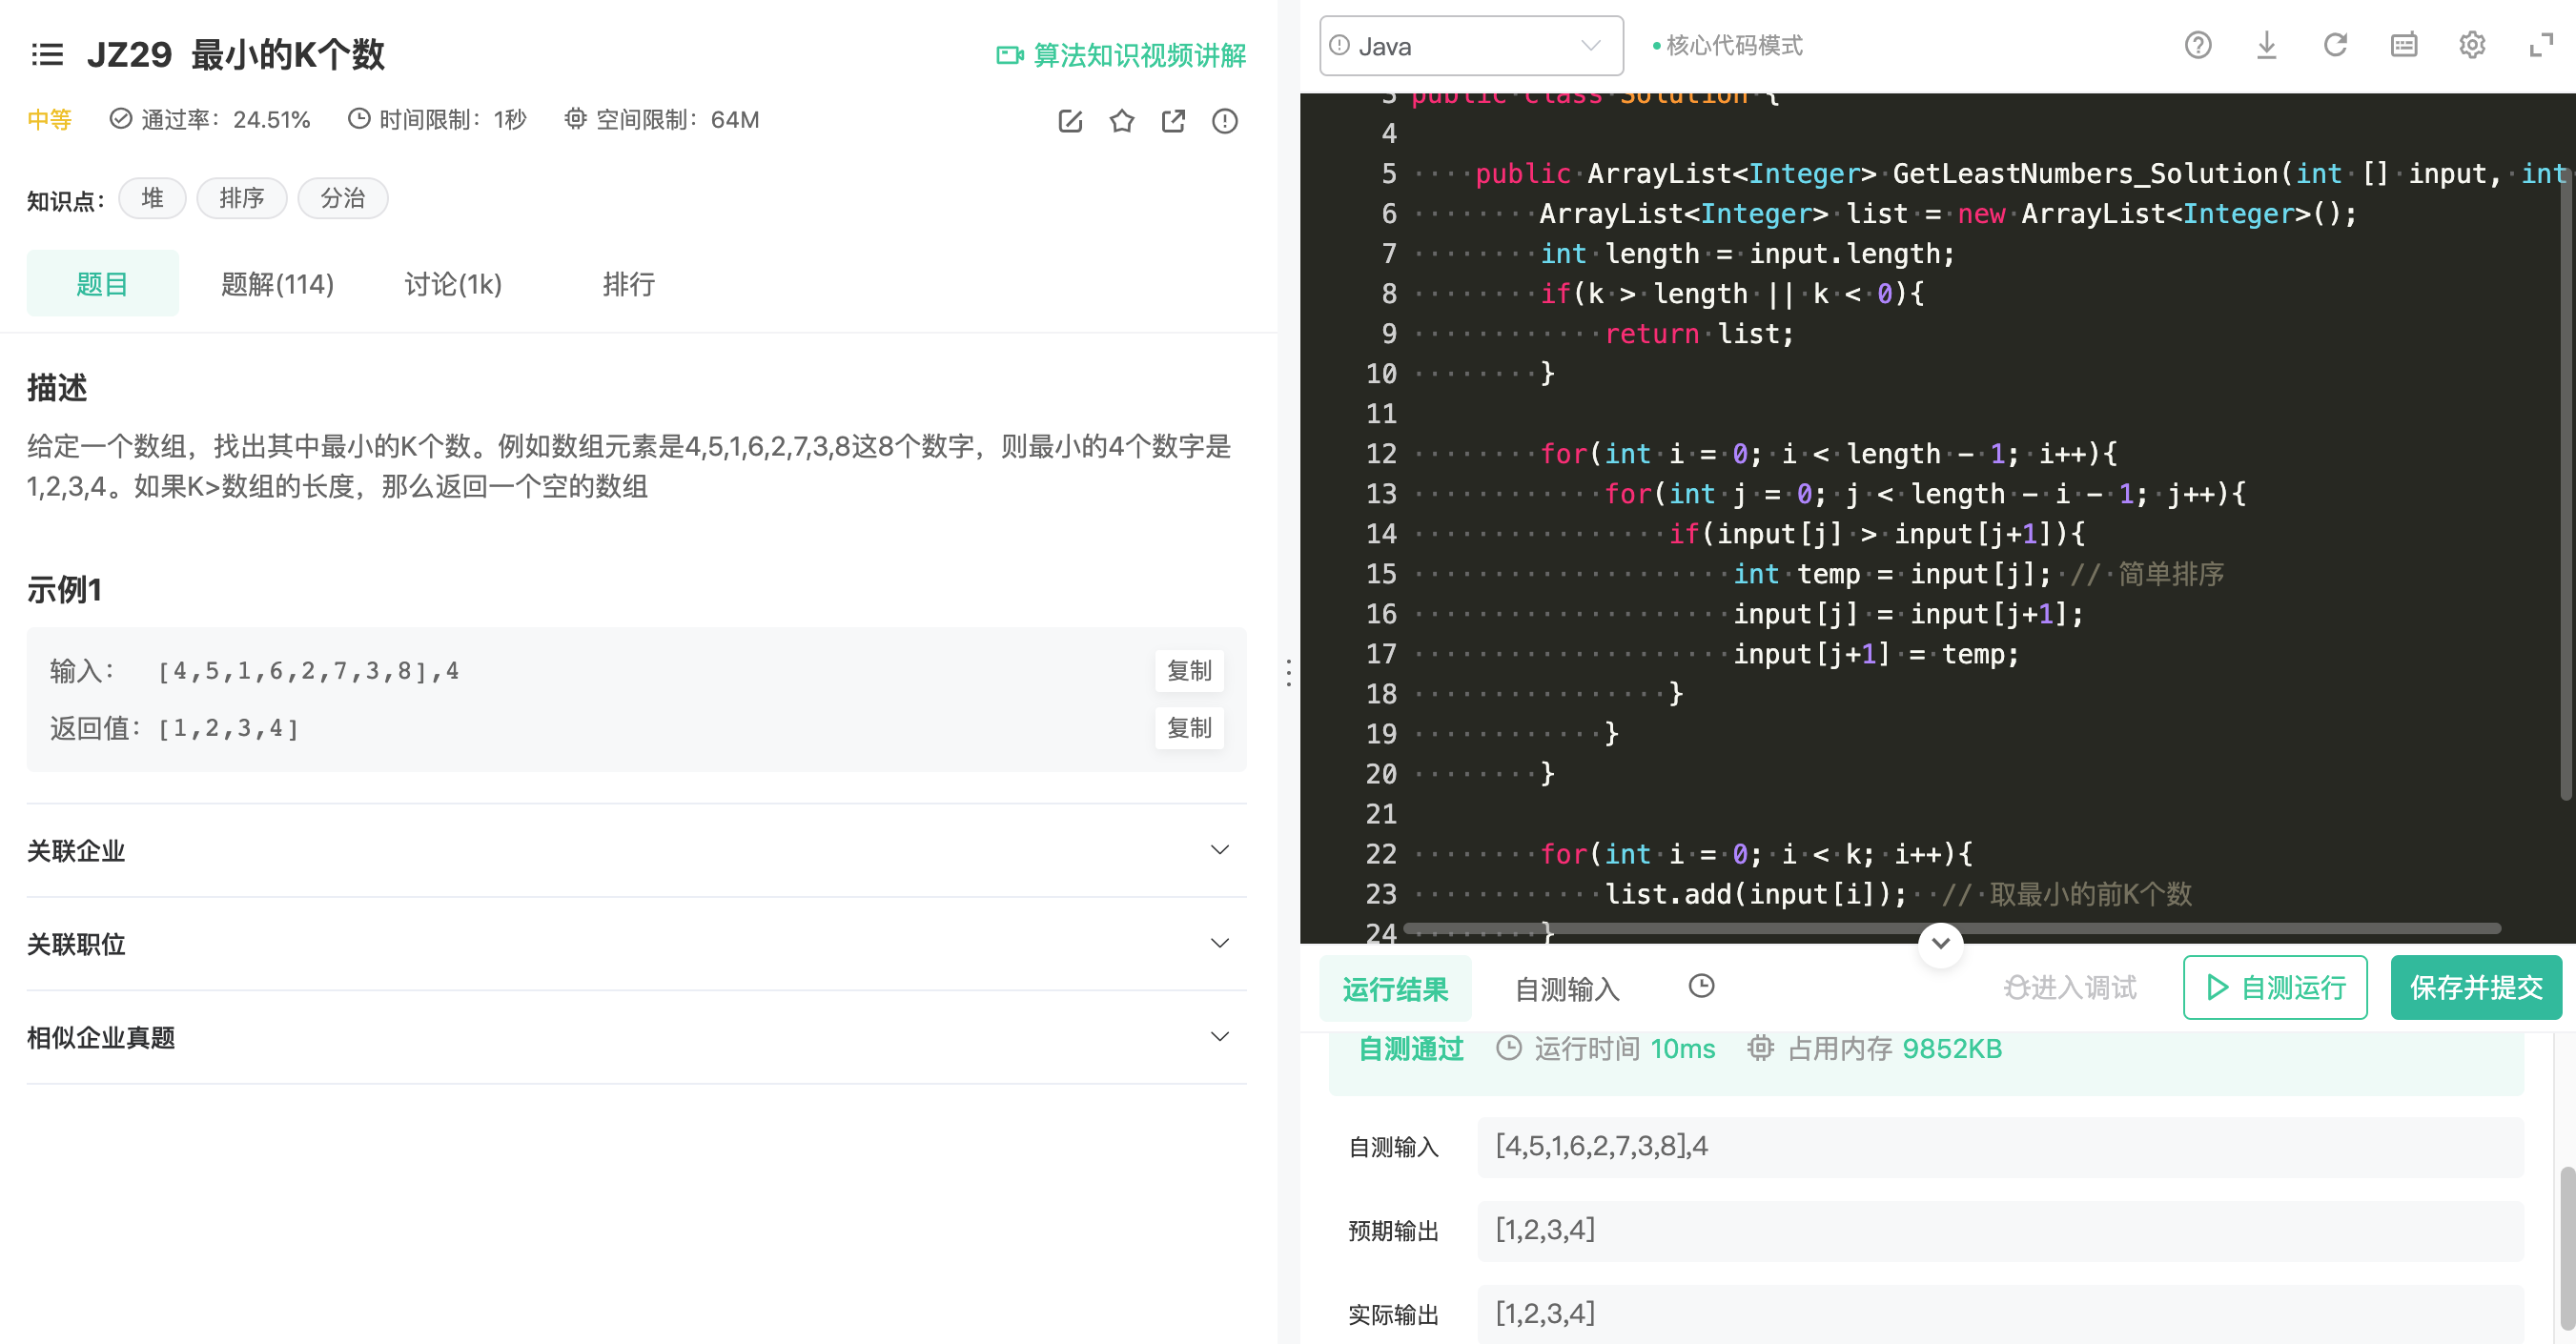Reset code with the refresh icon
The height and width of the screenshot is (1344, 2576).
click(2335, 45)
